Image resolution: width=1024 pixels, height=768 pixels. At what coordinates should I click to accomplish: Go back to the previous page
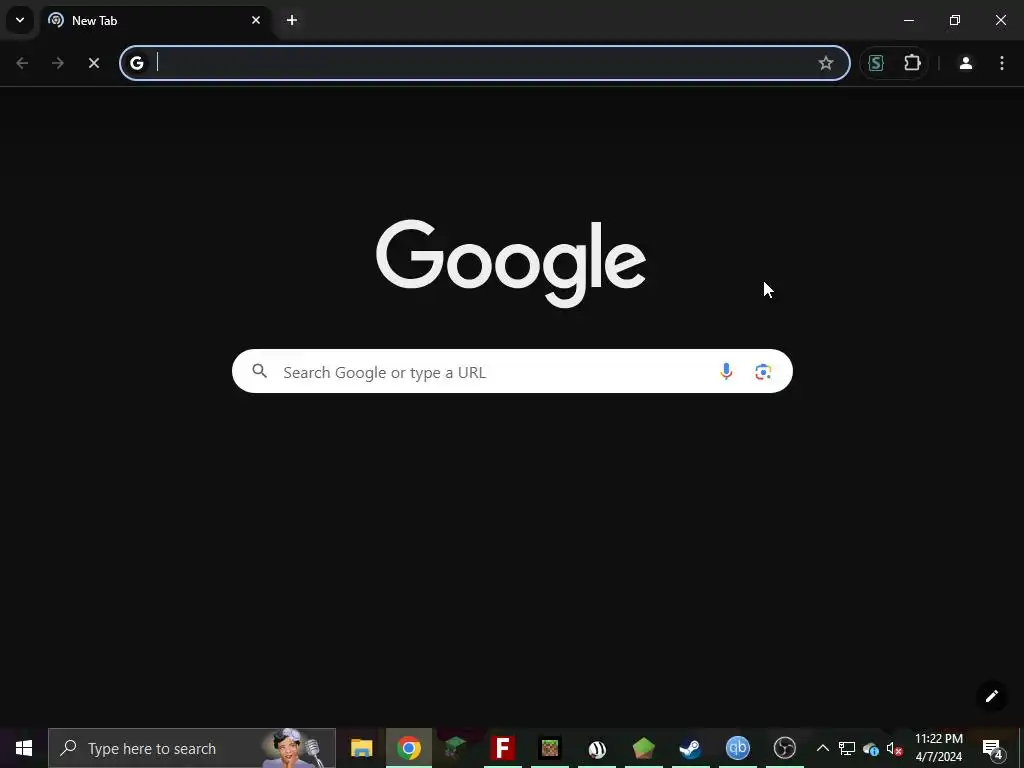point(22,63)
